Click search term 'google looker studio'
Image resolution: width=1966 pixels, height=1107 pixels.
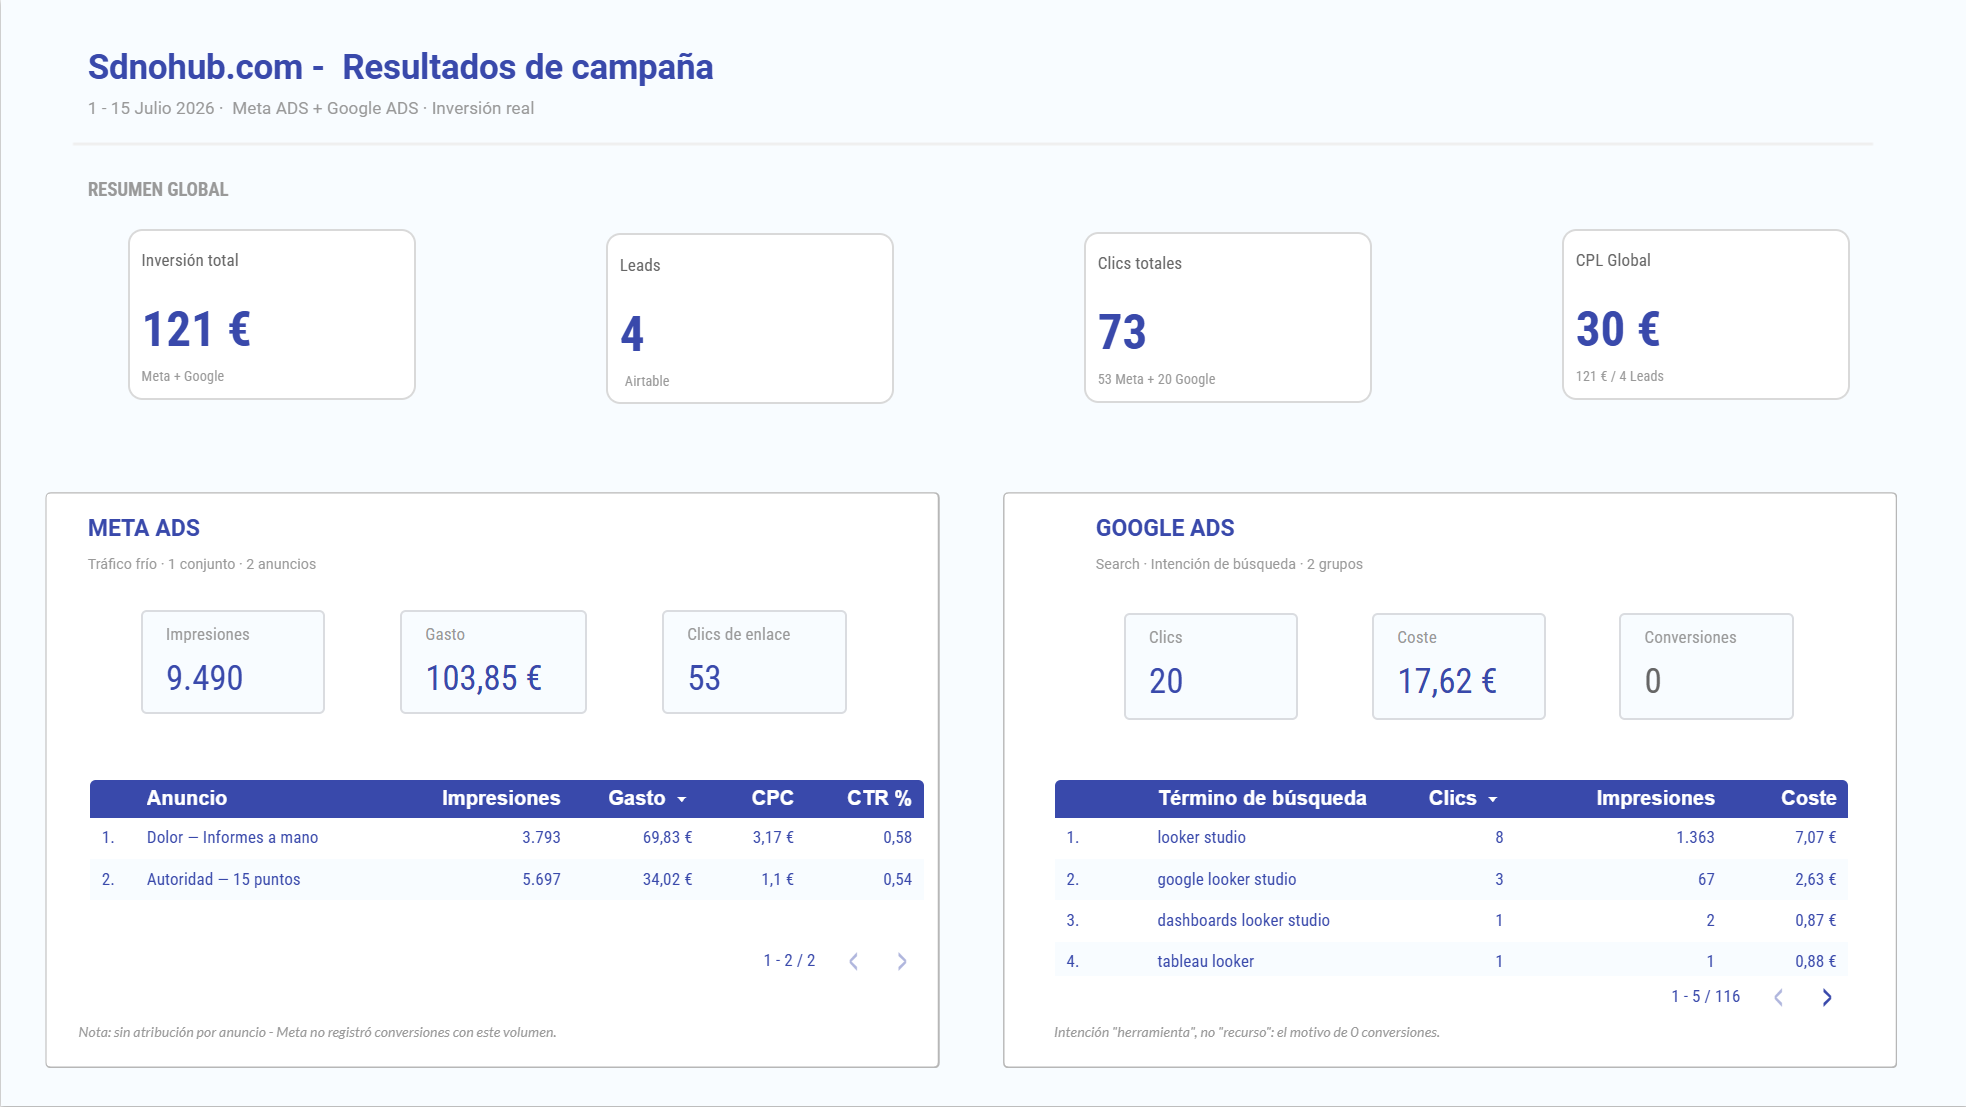pos(1226,879)
